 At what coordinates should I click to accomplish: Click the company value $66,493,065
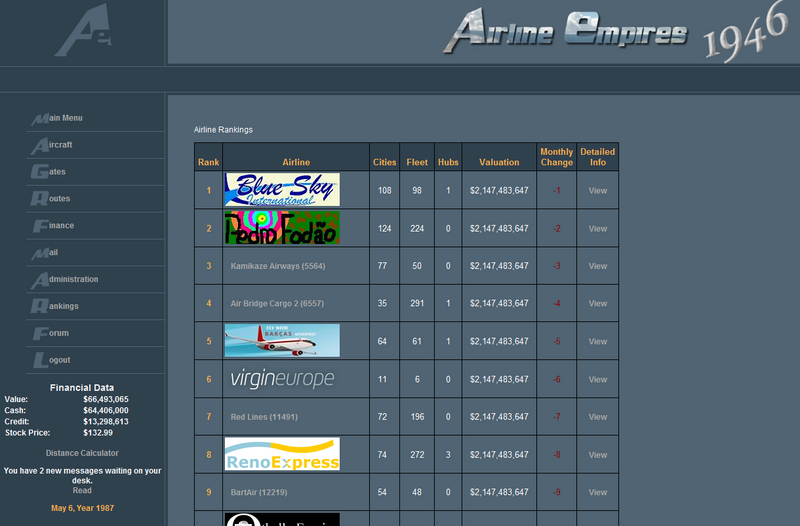click(106, 399)
